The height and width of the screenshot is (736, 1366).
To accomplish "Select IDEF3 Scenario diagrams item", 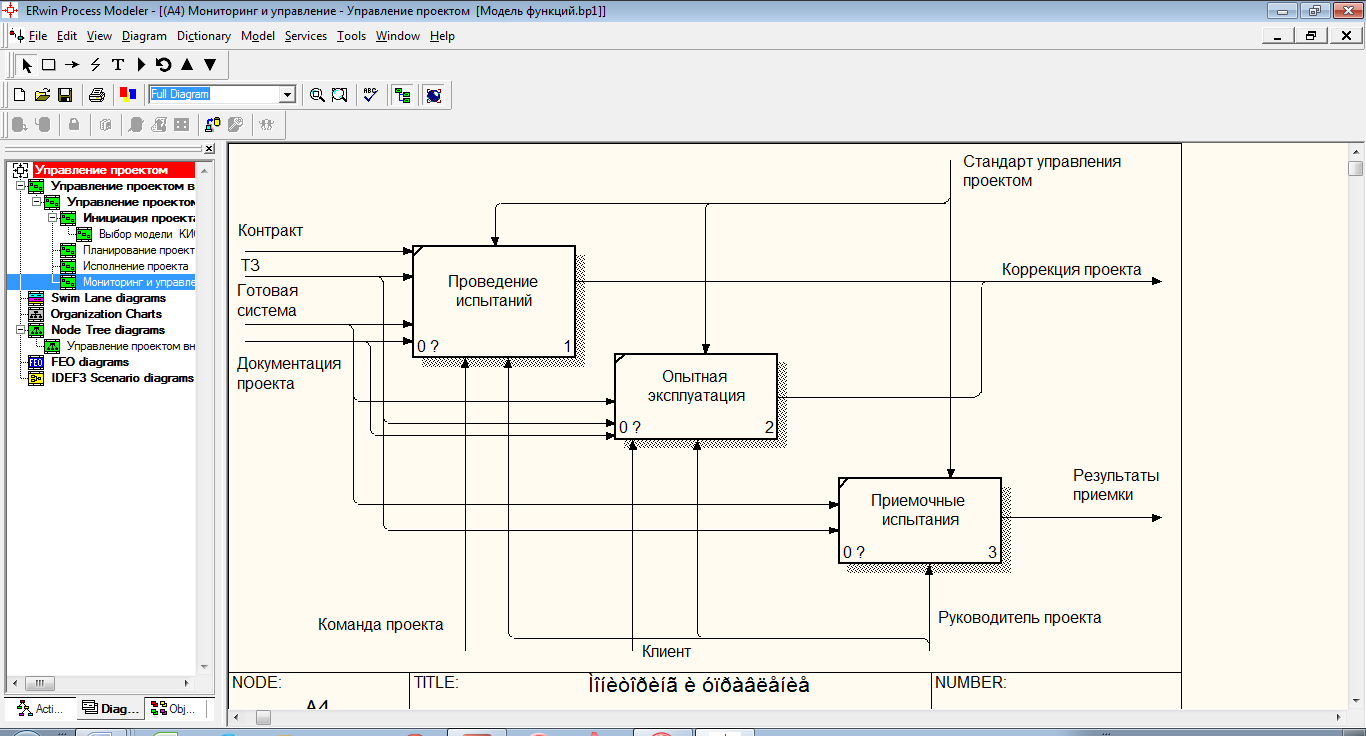I will coord(122,378).
